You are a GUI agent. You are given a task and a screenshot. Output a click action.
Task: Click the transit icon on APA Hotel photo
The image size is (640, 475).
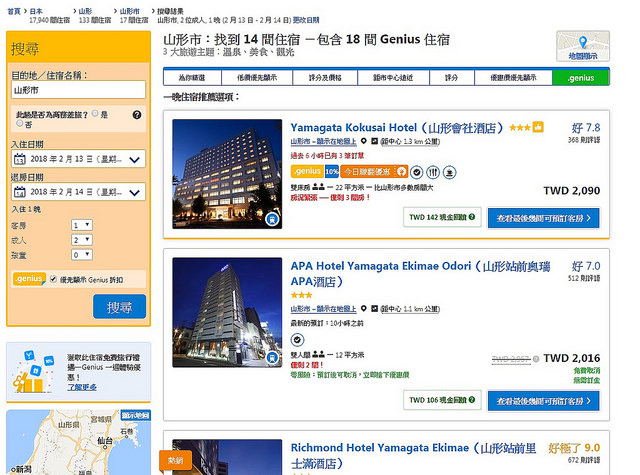pos(272,358)
